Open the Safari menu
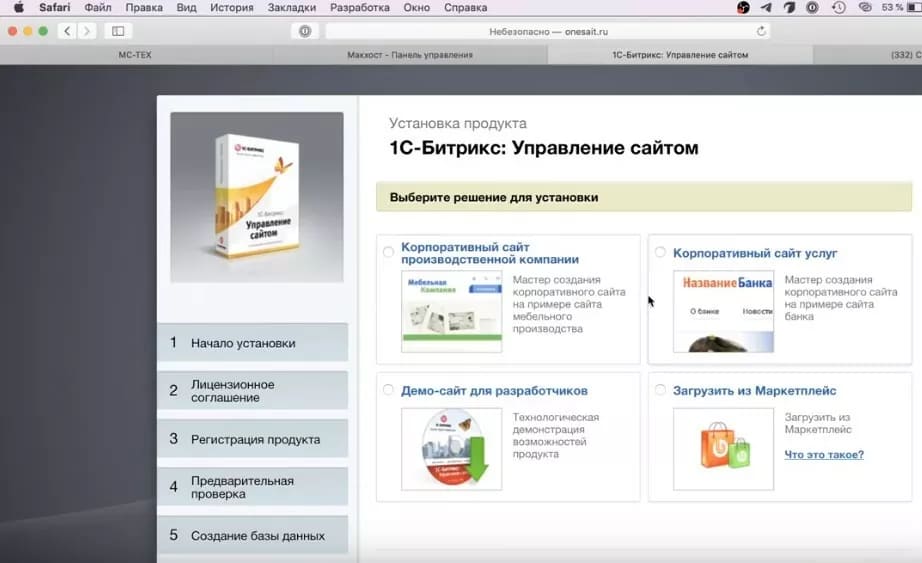This screenshot has width=922, height=563. pyautogui.click(x=55, y=8)
